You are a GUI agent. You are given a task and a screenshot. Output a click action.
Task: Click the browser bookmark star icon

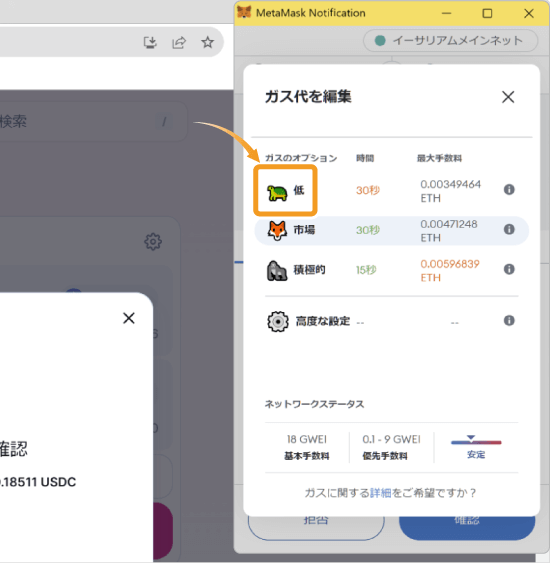tap(208, 42)
